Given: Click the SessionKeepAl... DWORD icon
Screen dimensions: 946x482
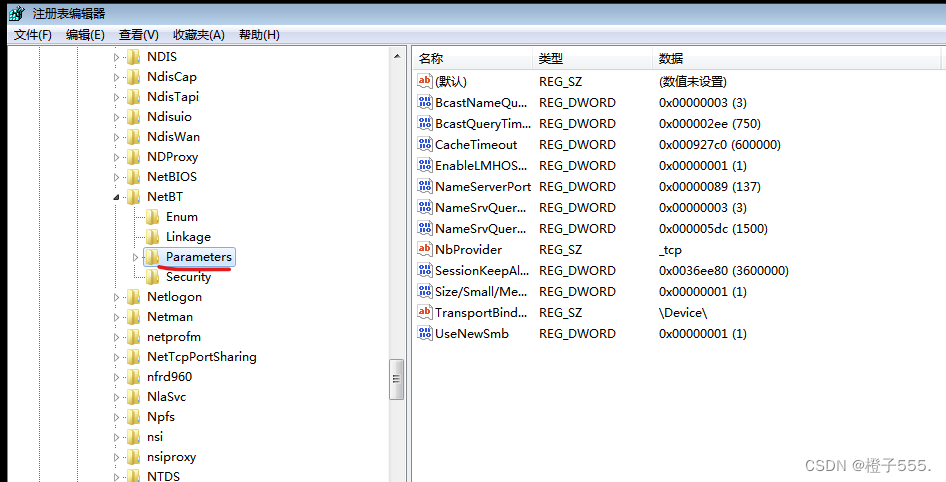Looking at the screenshot, I should [x=425, y=271].
